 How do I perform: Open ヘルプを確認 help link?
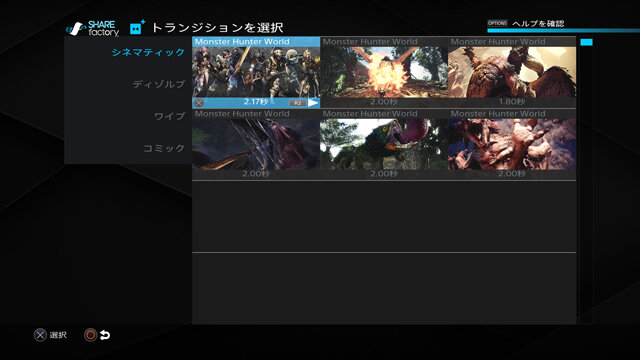point(538,24)
